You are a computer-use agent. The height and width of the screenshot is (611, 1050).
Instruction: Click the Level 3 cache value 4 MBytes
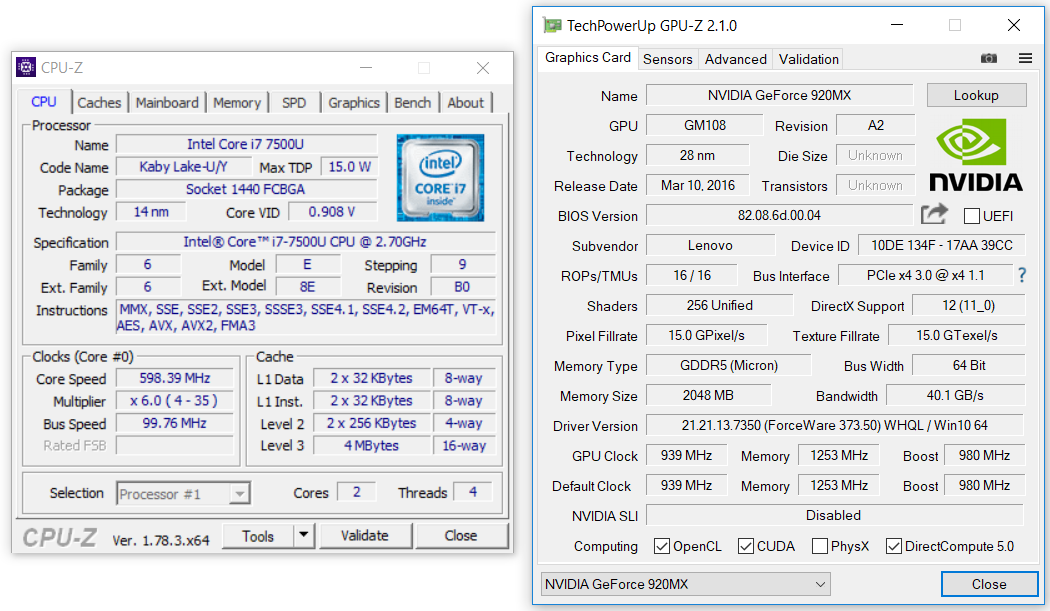coord(372,446)
